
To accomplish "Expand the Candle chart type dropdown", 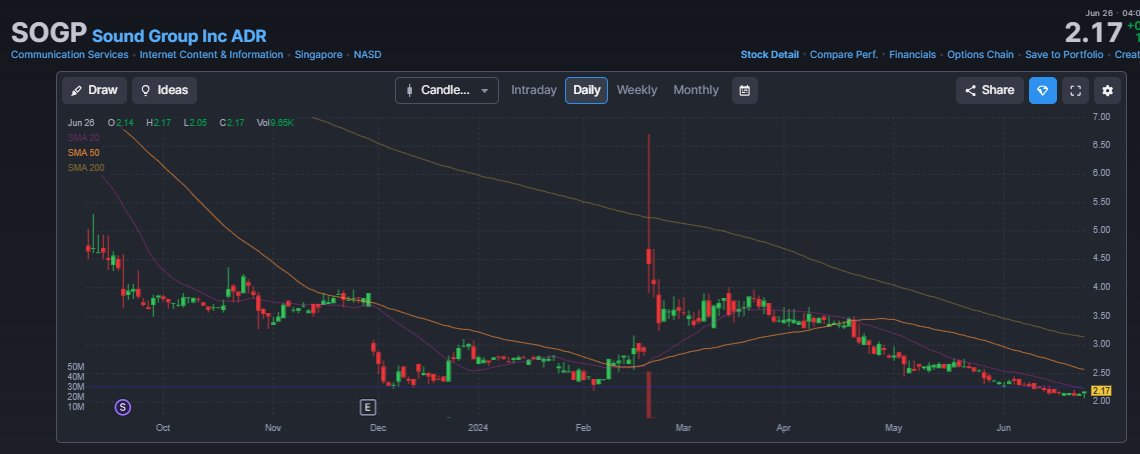I will [447, 90].
